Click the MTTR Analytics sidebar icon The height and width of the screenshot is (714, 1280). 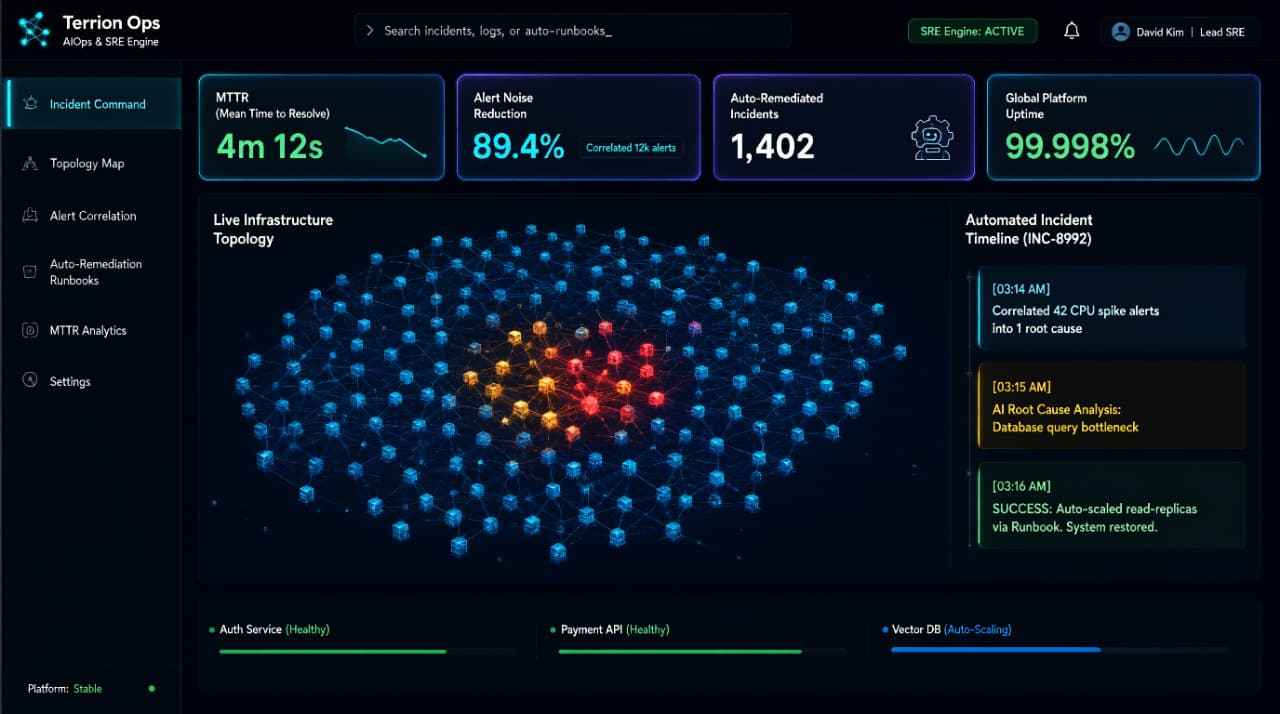(30, 330)
